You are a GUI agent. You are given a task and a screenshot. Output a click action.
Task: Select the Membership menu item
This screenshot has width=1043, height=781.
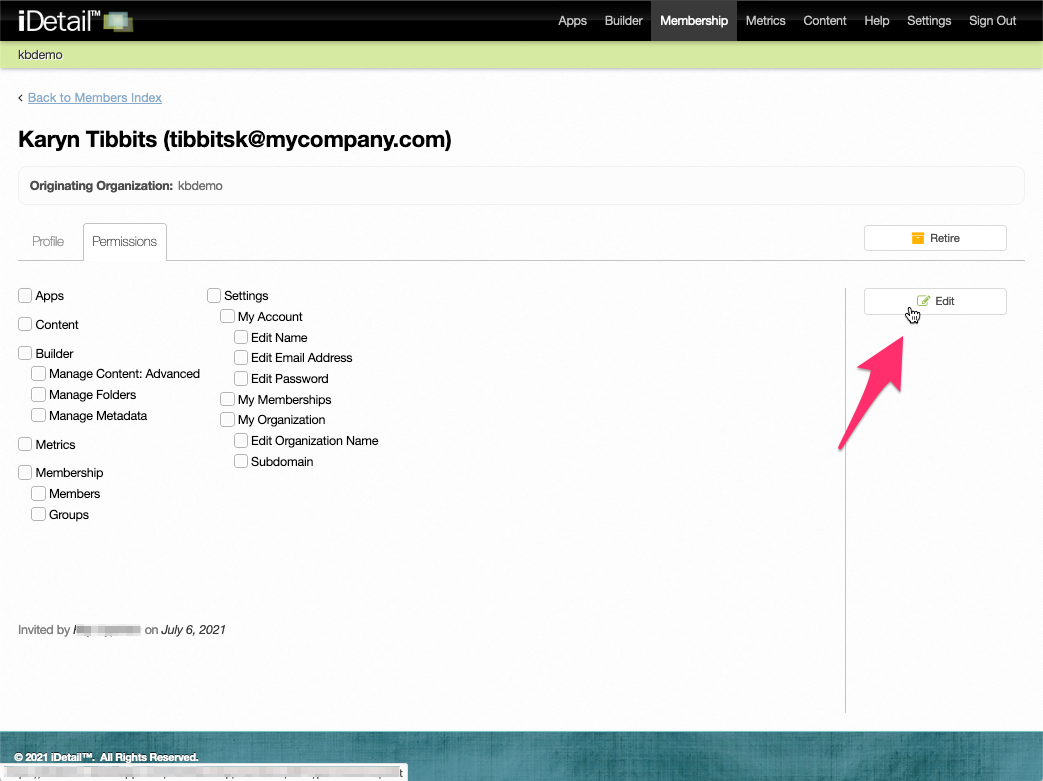[694, 21]
